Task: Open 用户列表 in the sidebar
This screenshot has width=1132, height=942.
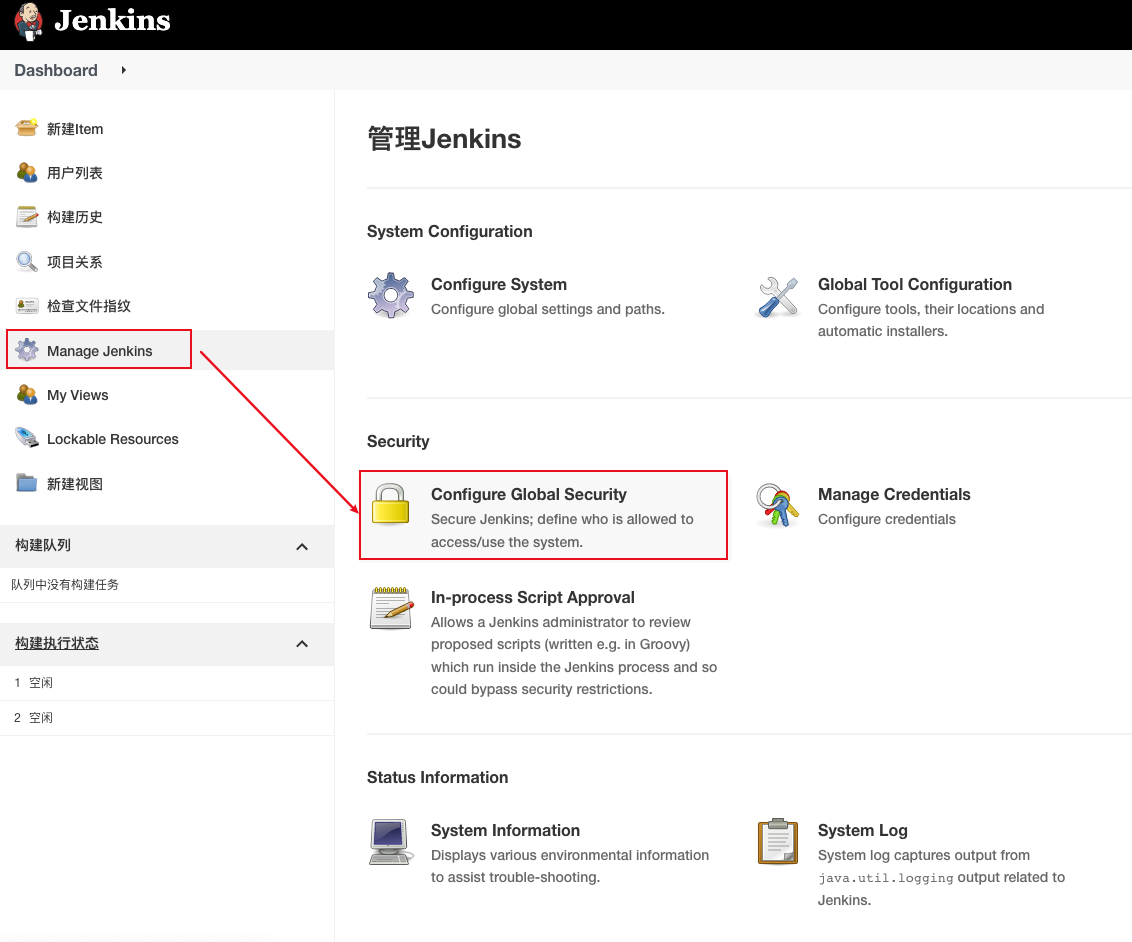Action: pos(74,173)
